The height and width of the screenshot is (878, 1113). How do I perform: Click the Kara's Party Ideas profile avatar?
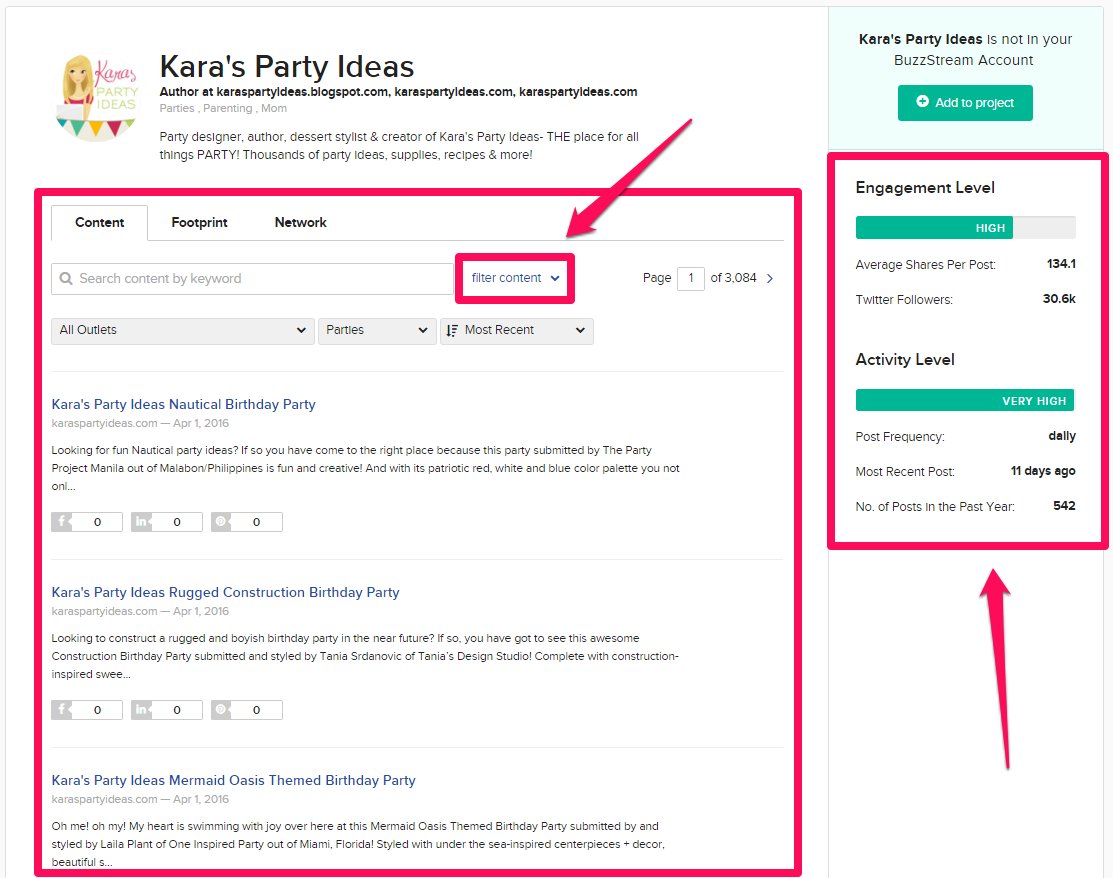[95, 95]
